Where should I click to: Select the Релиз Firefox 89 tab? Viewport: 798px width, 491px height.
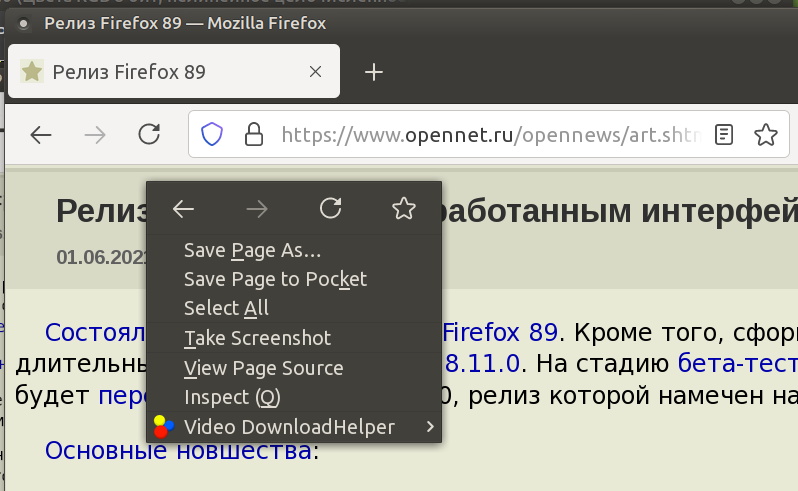tap(174, 71)
